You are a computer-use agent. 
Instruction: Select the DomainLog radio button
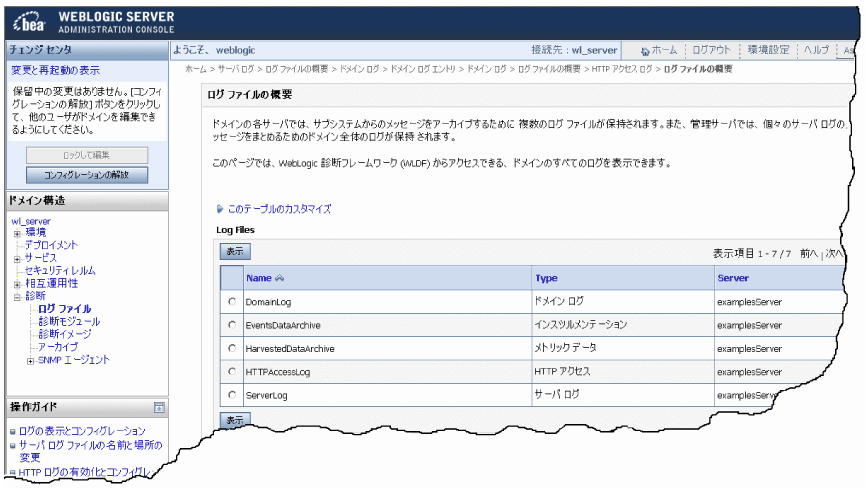click(x=232, y=302)
